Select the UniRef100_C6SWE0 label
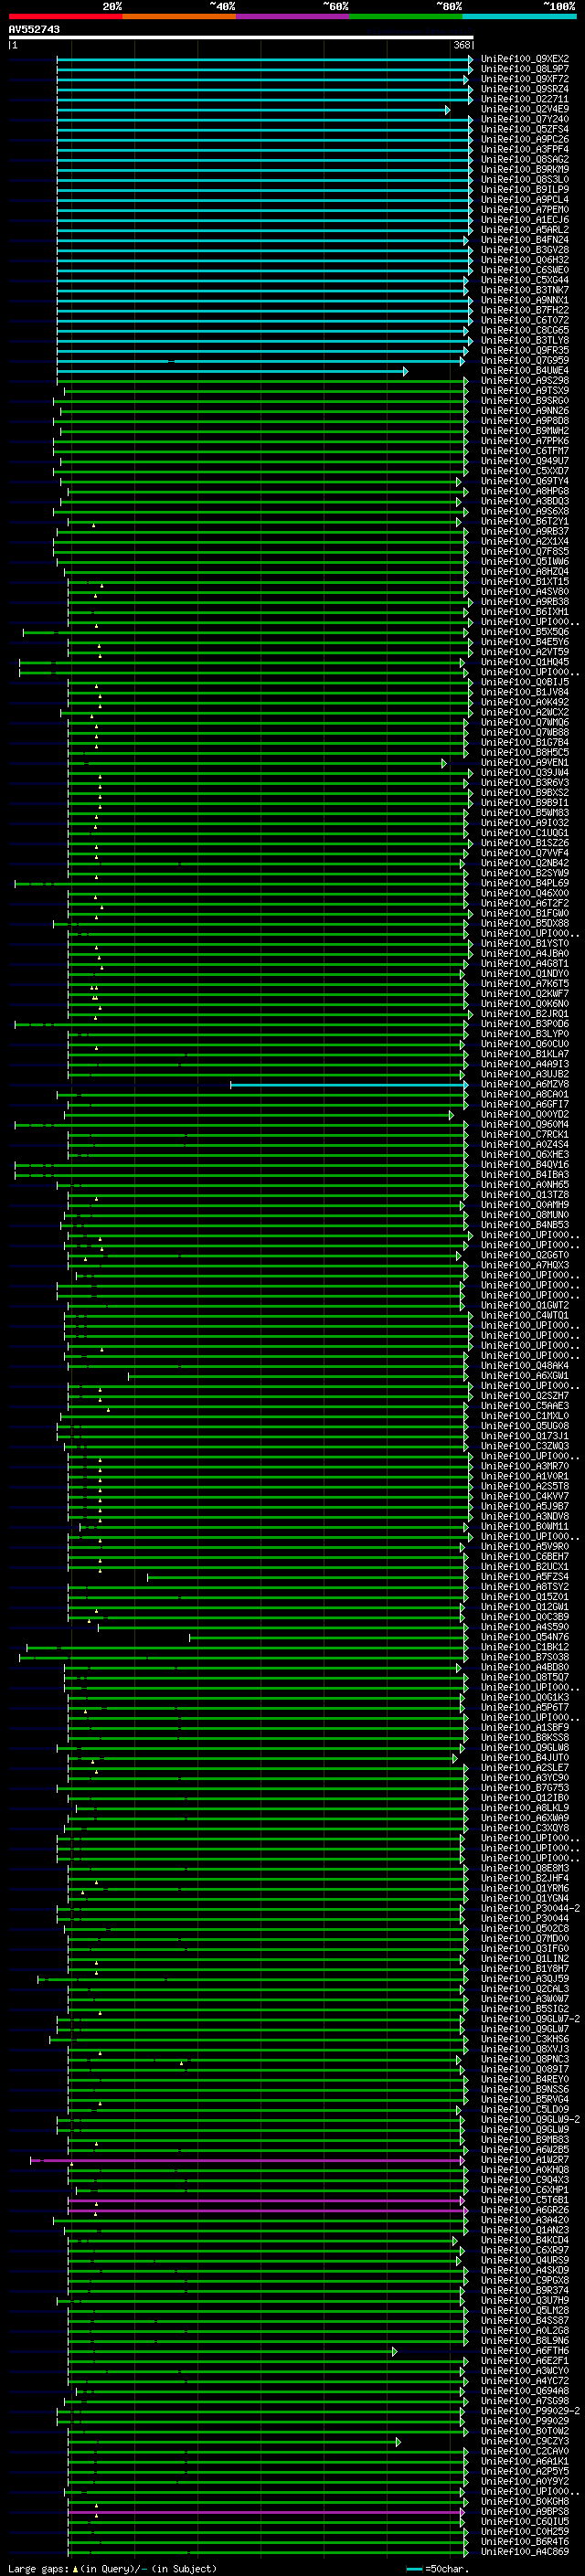Image resolution: width=585 pixels, height=2576 pixels. [525, 270]
